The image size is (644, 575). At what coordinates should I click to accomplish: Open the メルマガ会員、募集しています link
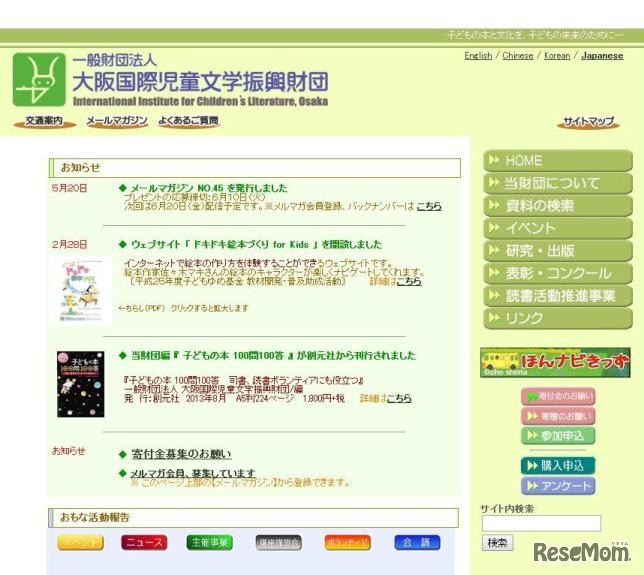[x=193, y=474]
